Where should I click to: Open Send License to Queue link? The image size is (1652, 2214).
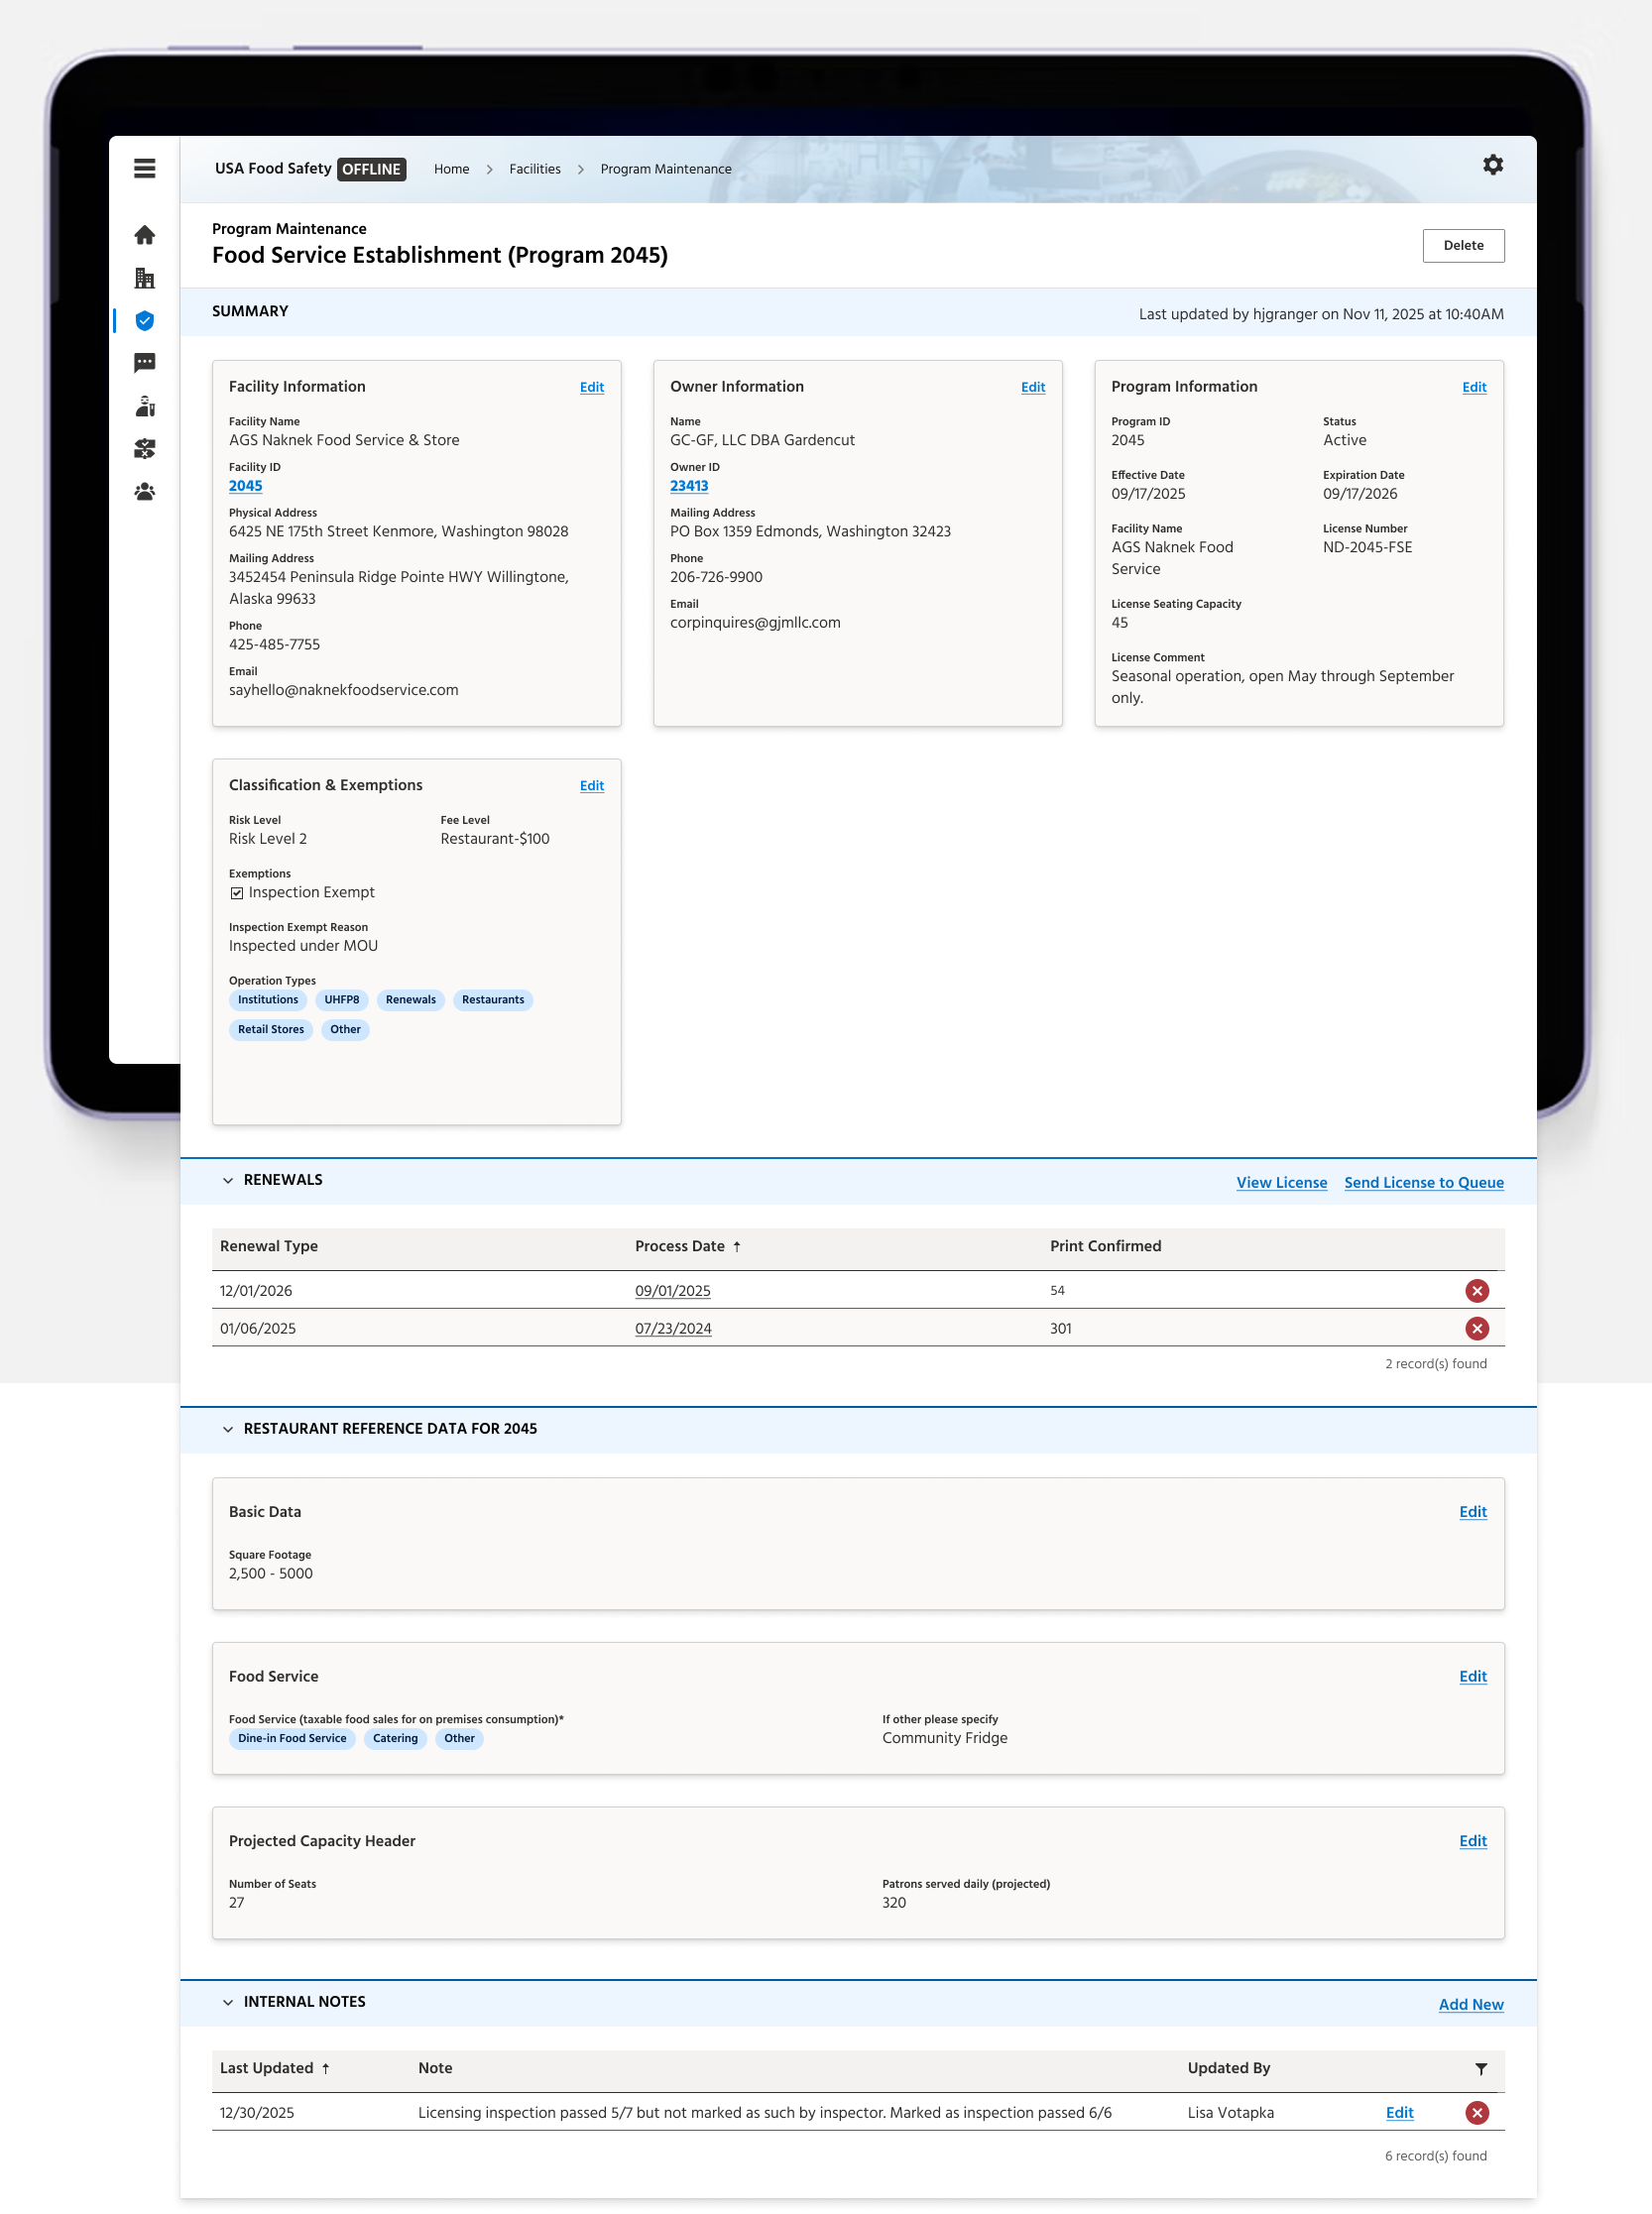tap(1423, 1182)
